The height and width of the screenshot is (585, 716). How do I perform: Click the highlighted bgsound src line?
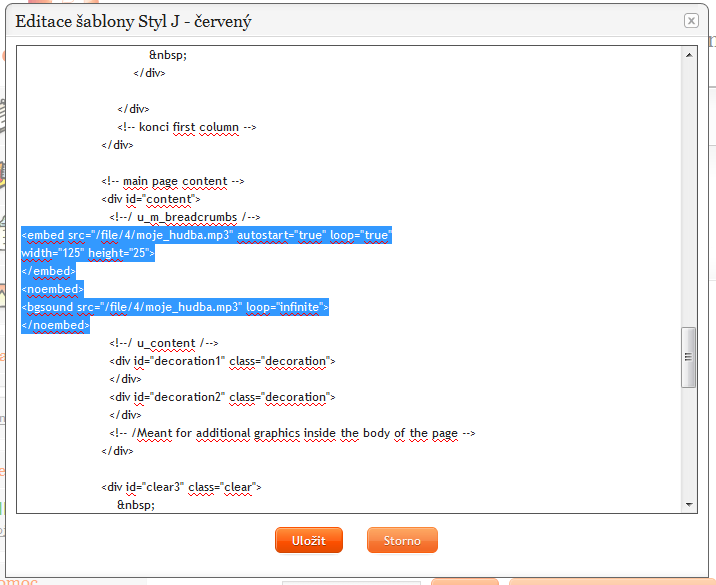[x=175, y=307]
